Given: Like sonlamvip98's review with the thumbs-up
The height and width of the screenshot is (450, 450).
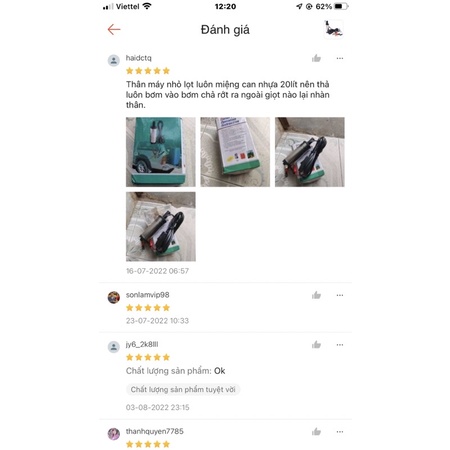Looking at the screenshot, I should click(x=316, y=295).
